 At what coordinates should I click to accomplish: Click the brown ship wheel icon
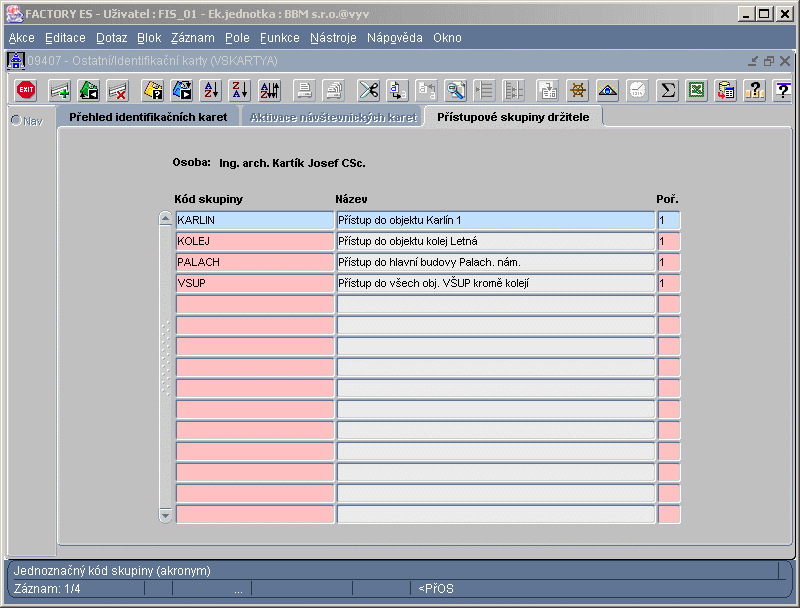pyautogui.click(x=578, y=90)
